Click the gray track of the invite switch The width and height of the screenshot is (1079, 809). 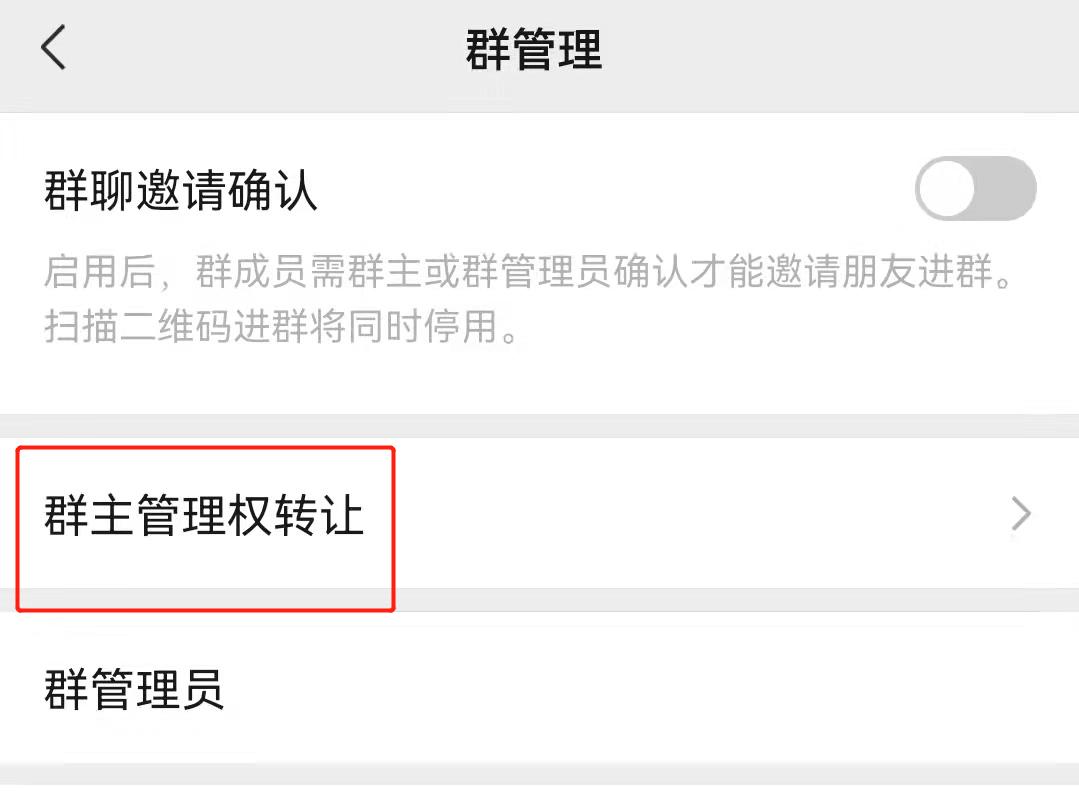coord(1007,188)
